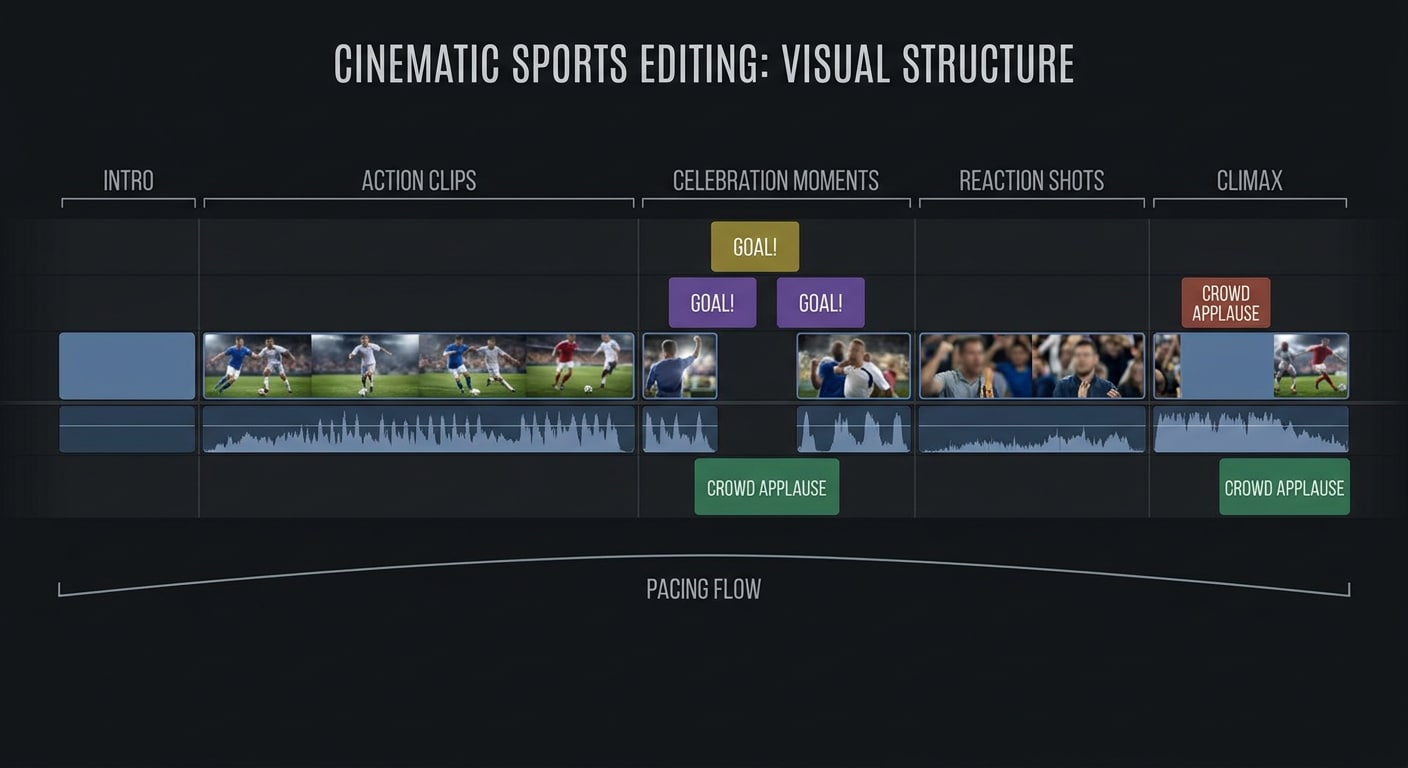Select the blank blue Intro video clip

click(127, 366)
